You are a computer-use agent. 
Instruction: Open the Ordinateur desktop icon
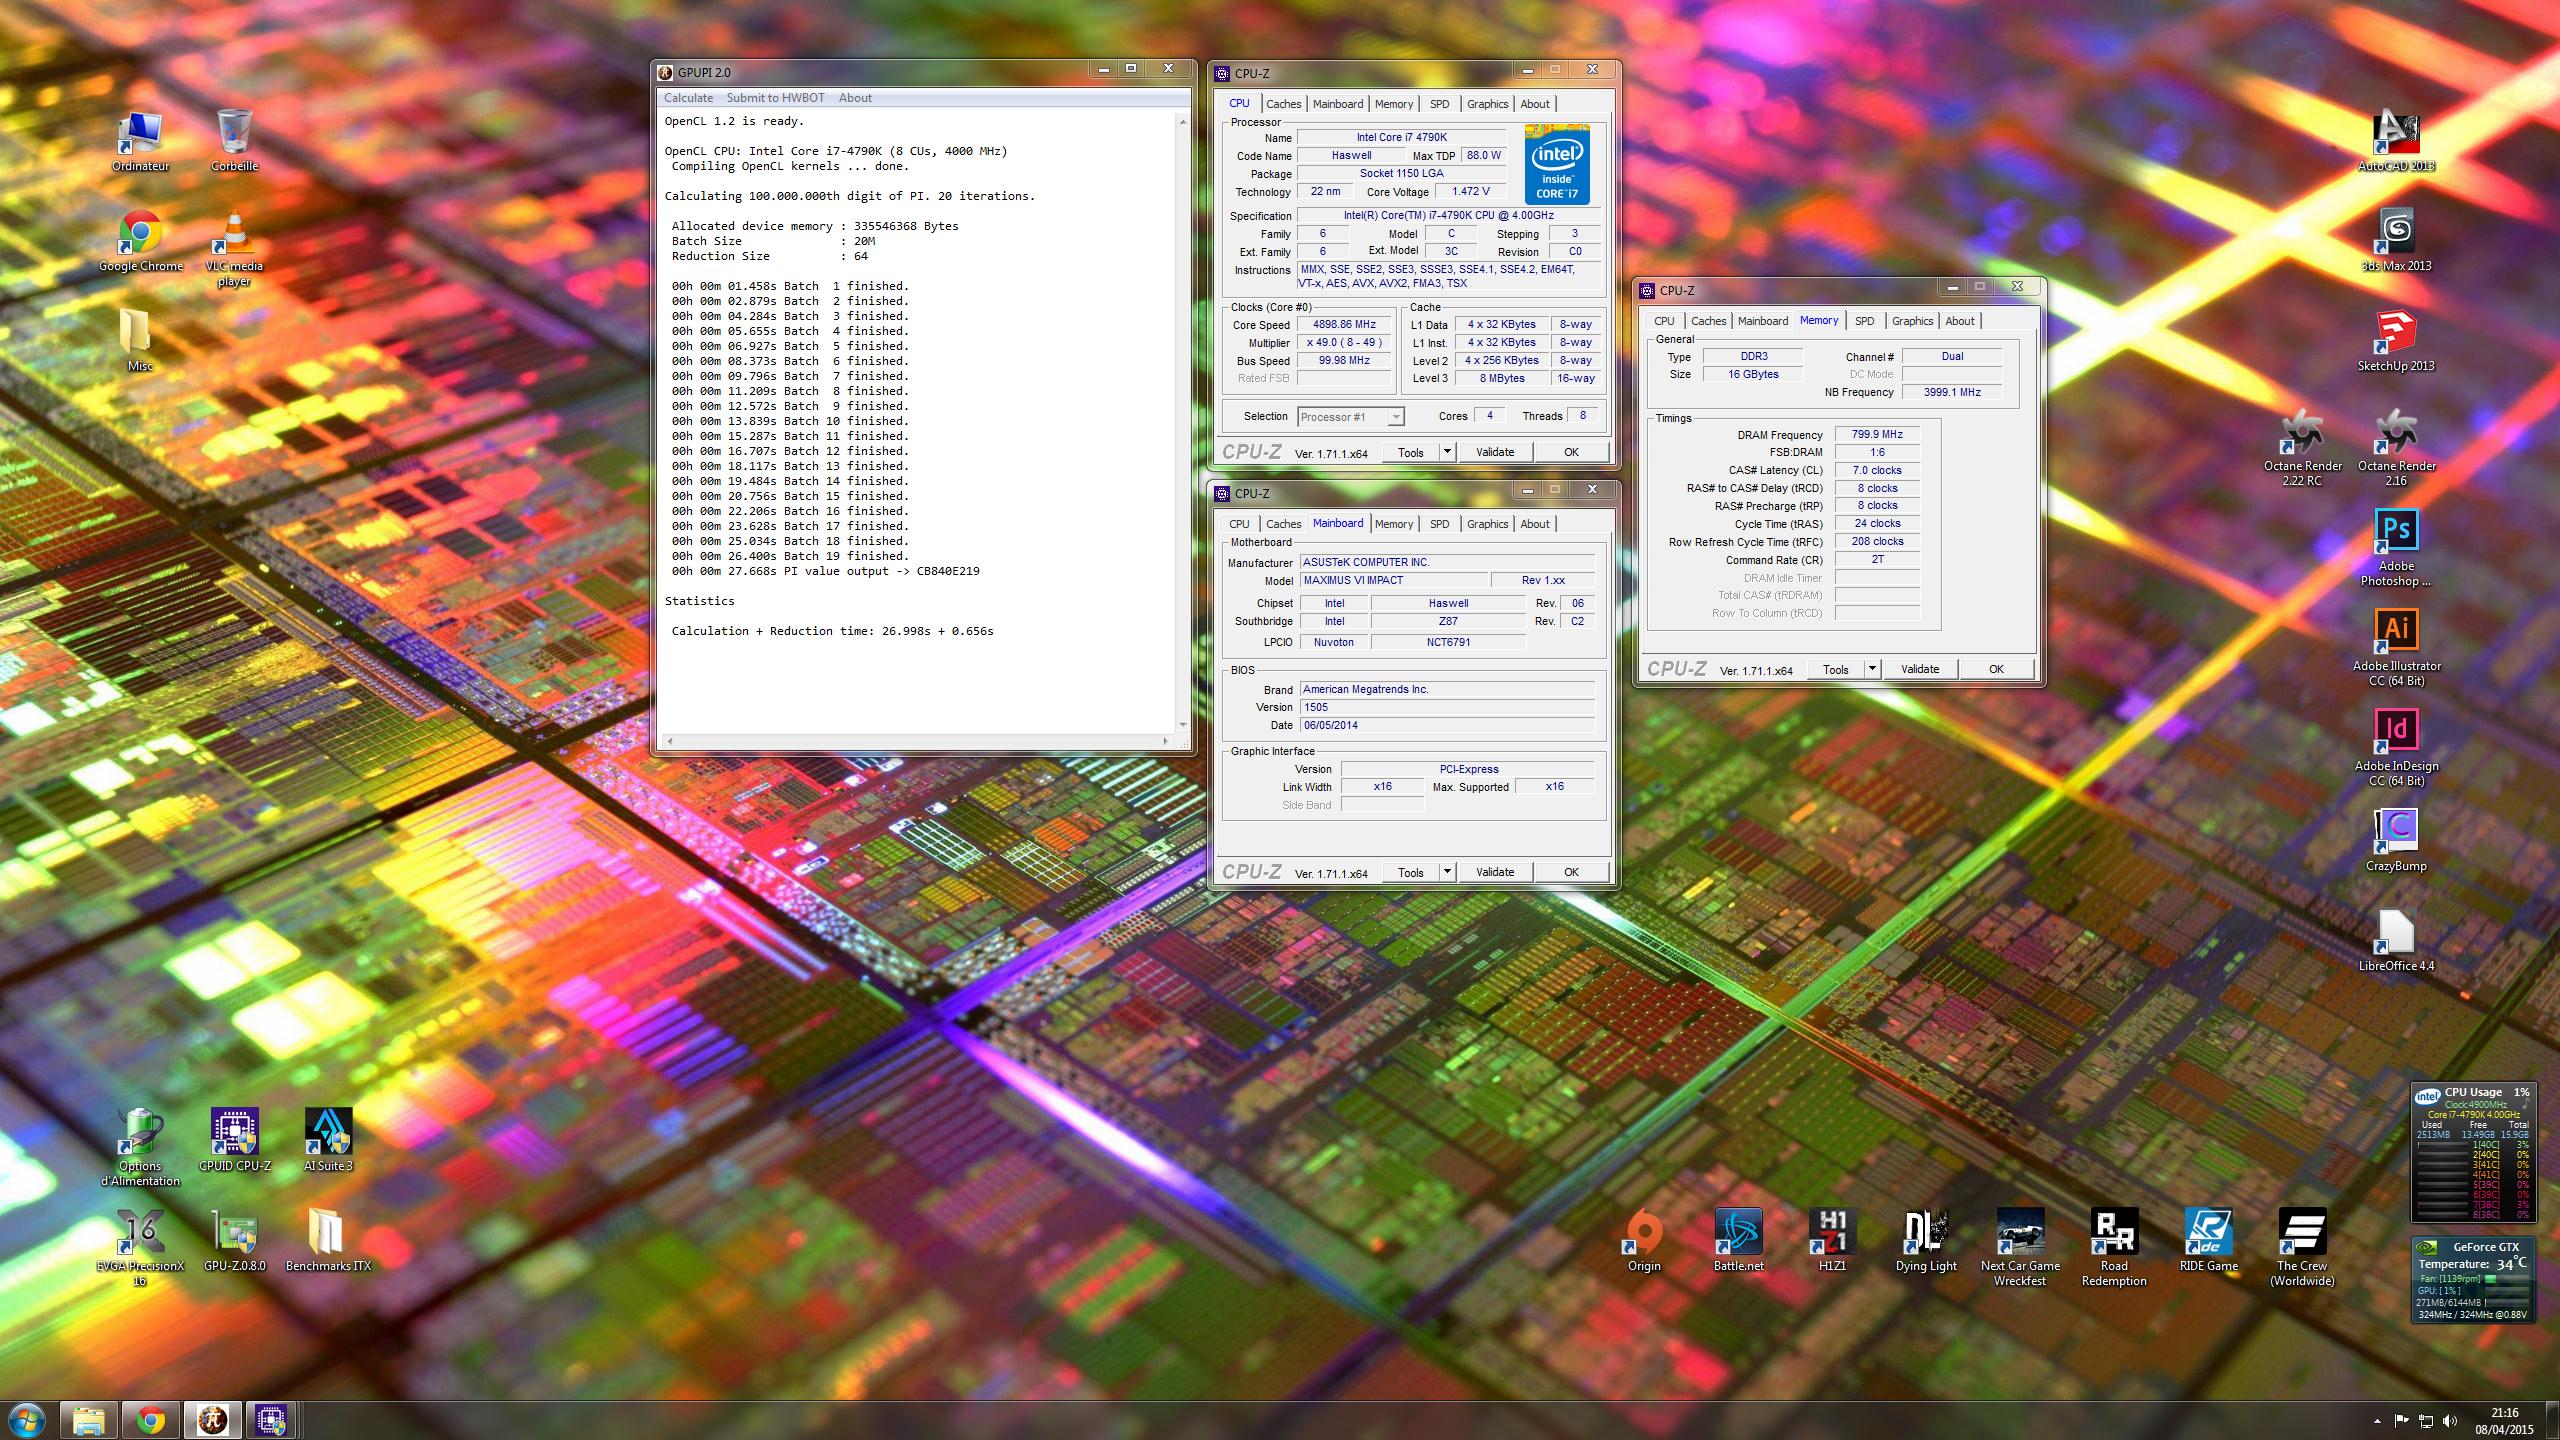(140, 141)
